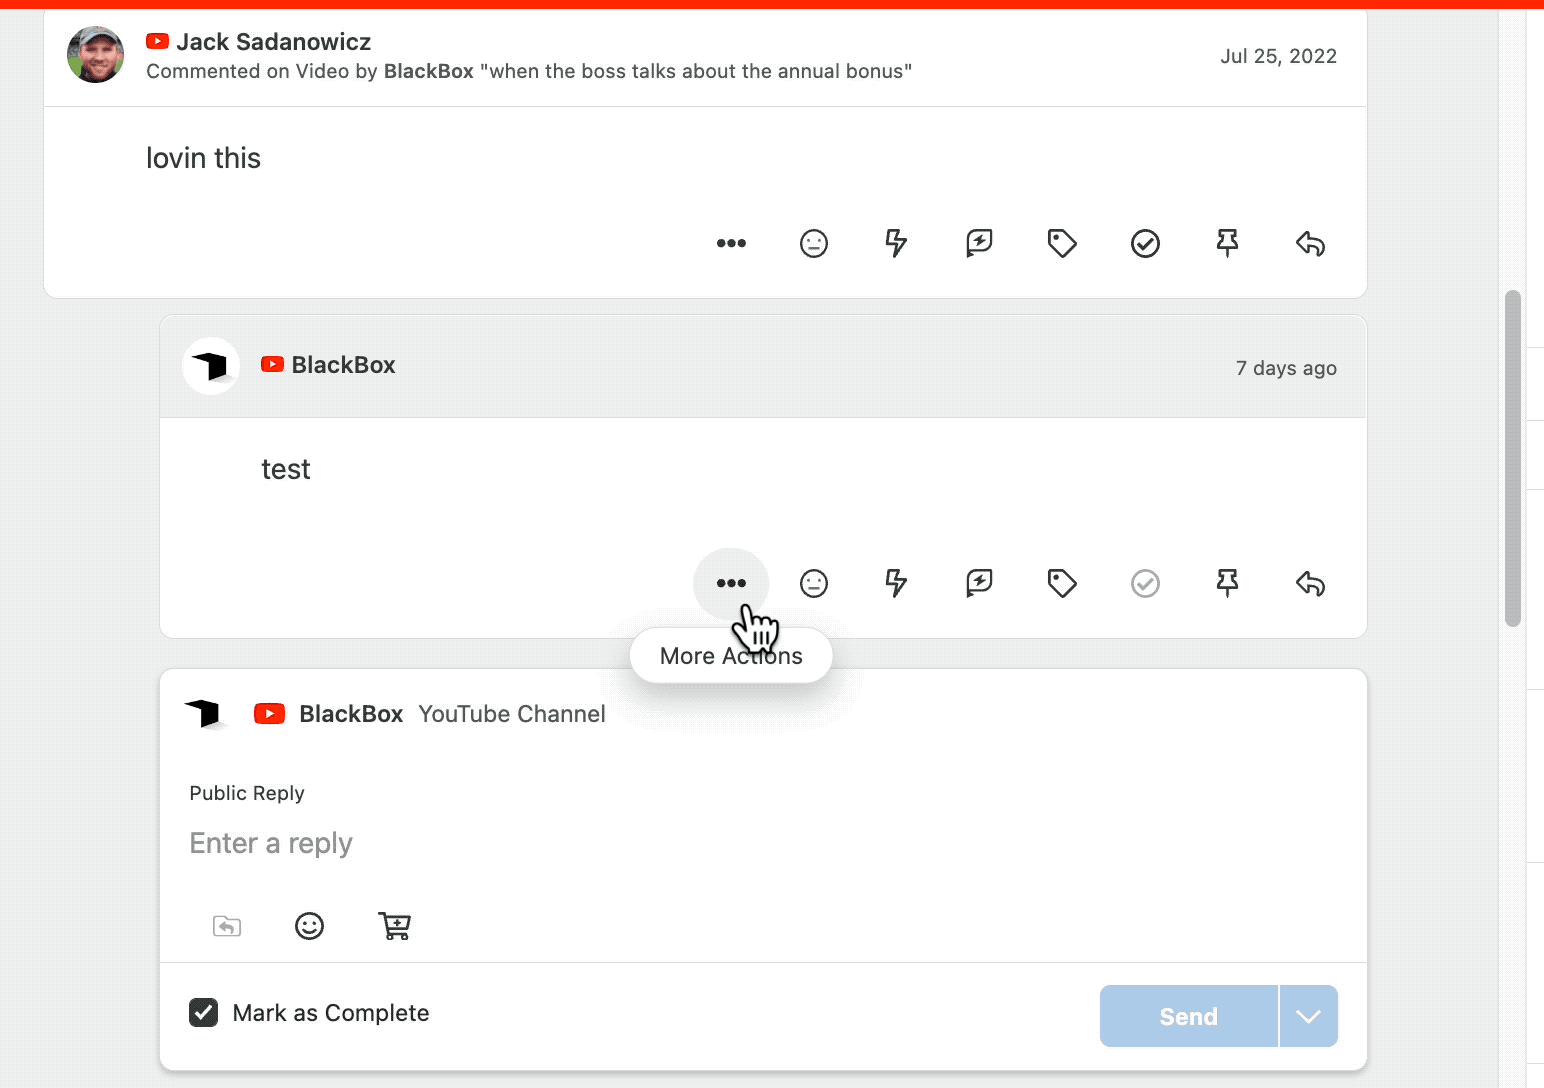This screenshot has width=1544, height=1088.
Task: Click the page vertical scrollbar thumb
Action: point(1513,459)
